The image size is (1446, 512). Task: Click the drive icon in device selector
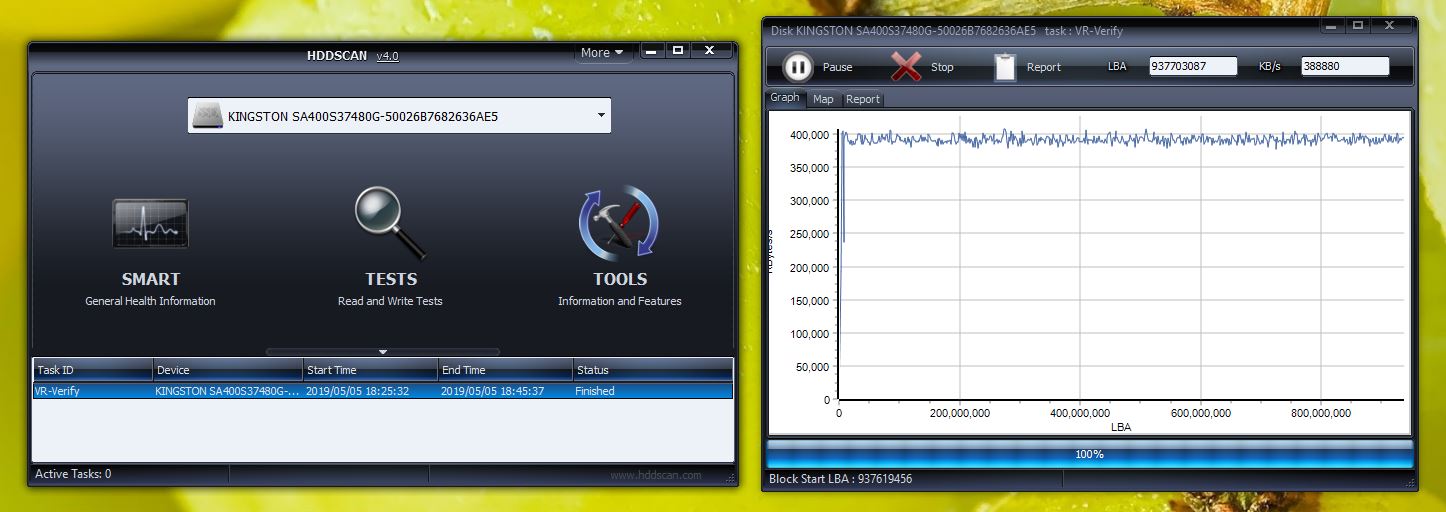(x=208, y=116)
